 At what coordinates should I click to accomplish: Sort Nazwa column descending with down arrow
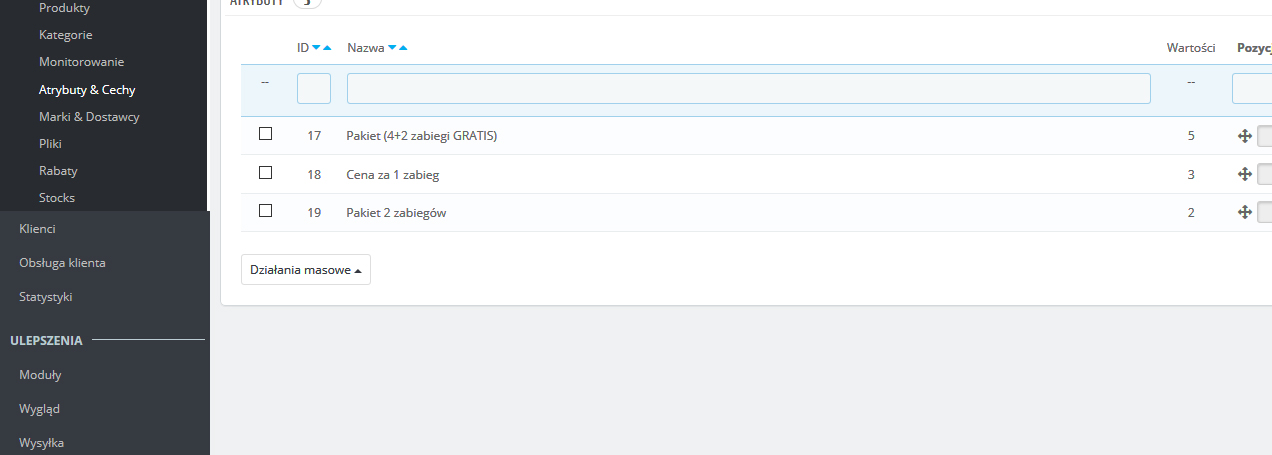pos(392,48)
